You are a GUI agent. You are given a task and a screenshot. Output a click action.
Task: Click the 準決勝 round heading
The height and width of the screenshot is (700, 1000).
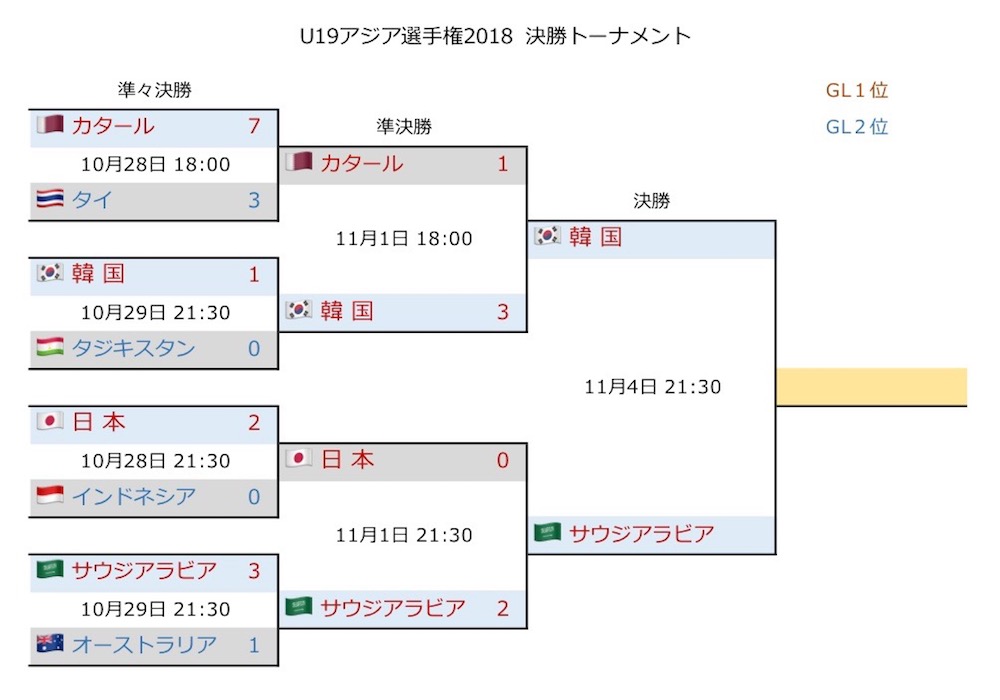coord(404,126)
